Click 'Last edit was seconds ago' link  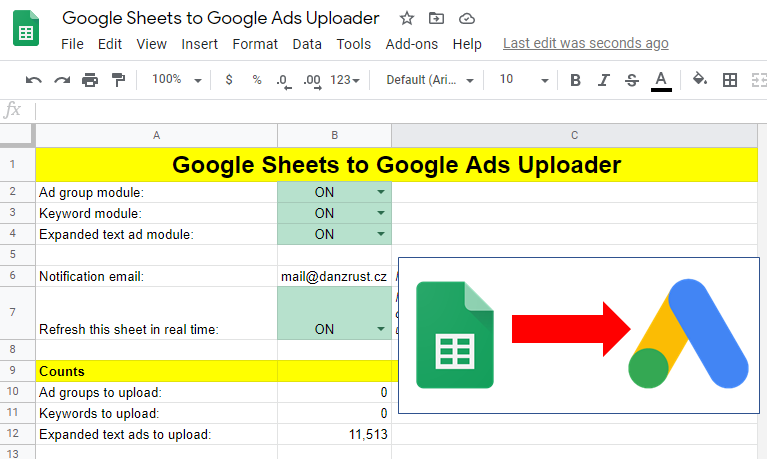(586, 44)
